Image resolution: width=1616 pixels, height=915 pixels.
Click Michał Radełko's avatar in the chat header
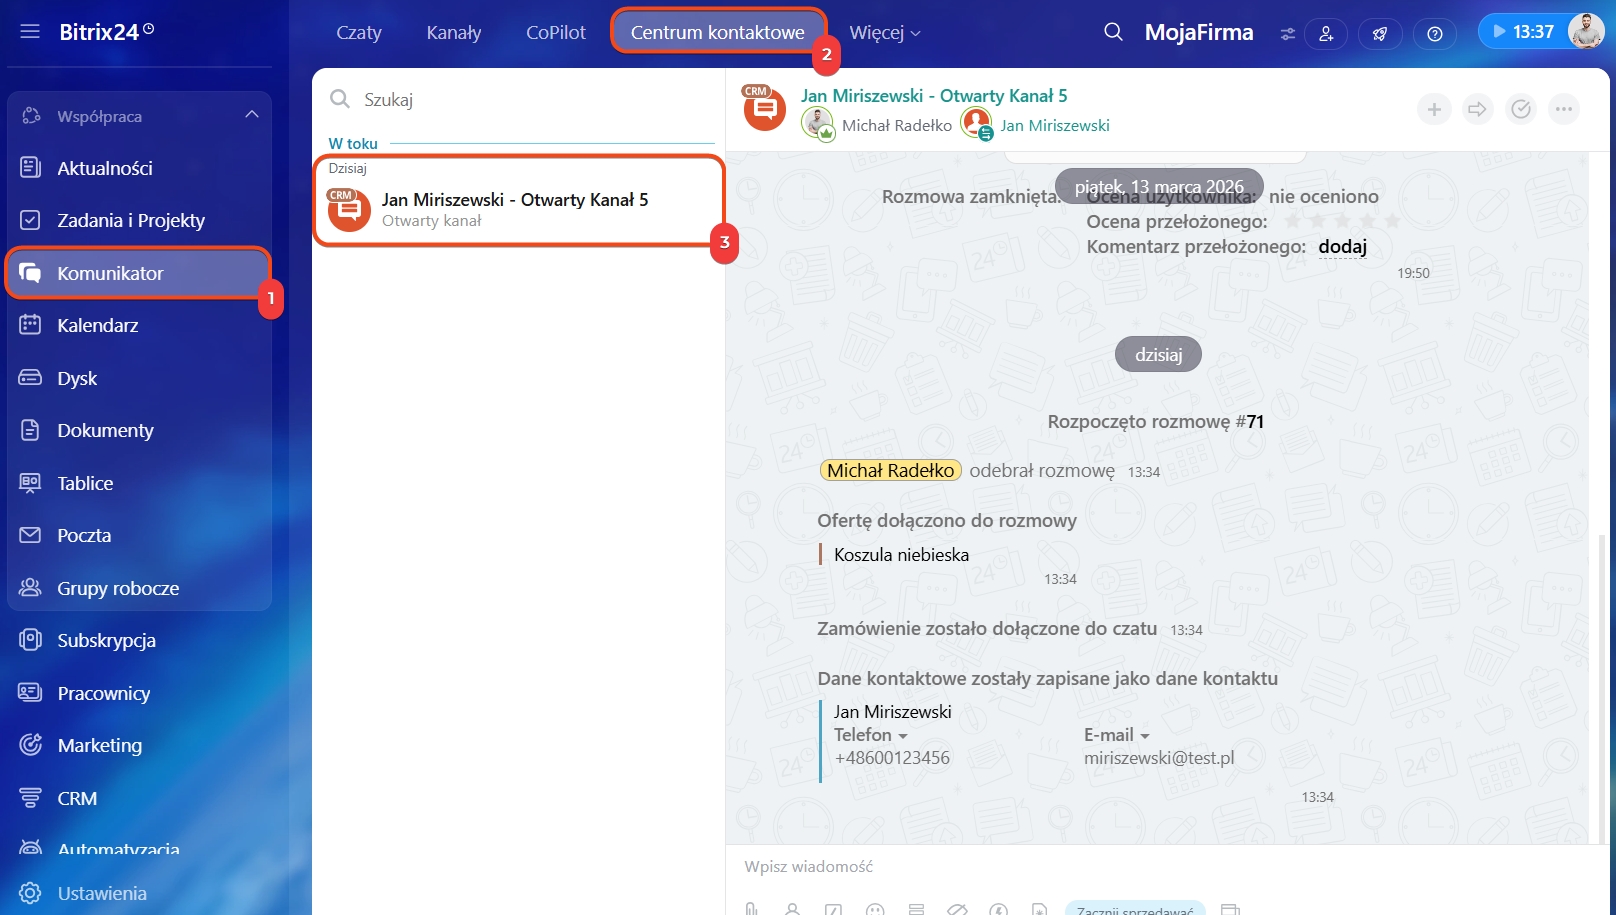click(818, 125)
